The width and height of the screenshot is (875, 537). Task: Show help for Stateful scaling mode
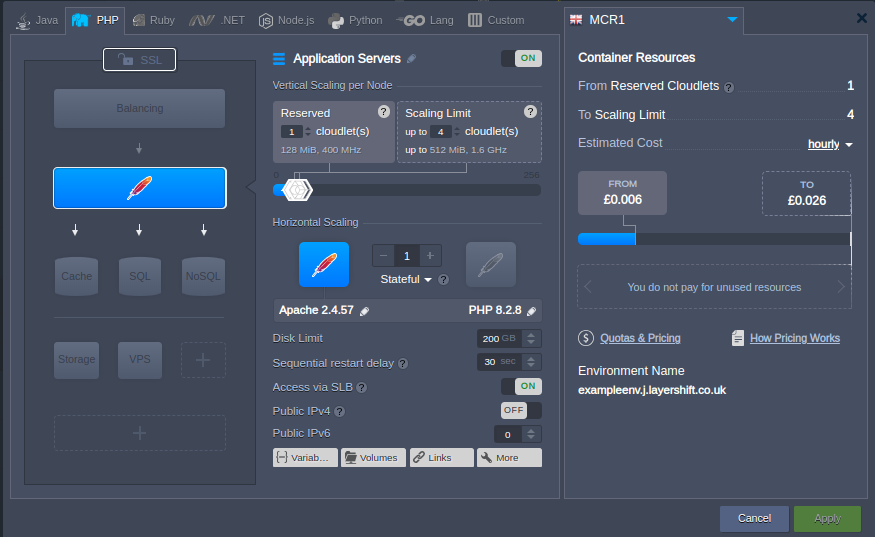tap(443, 280)
